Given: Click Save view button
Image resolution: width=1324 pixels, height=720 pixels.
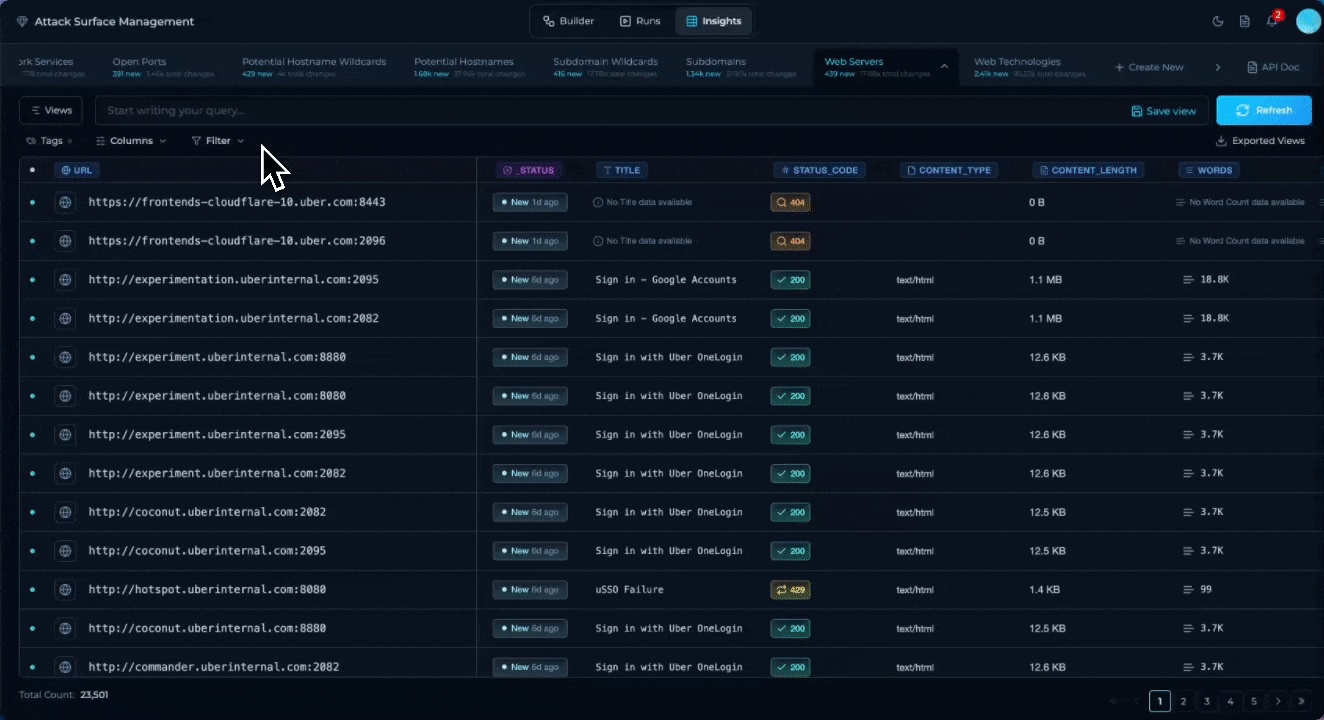Looking at the screenshot, I should pyautogui.click(x=1163, y=111).
